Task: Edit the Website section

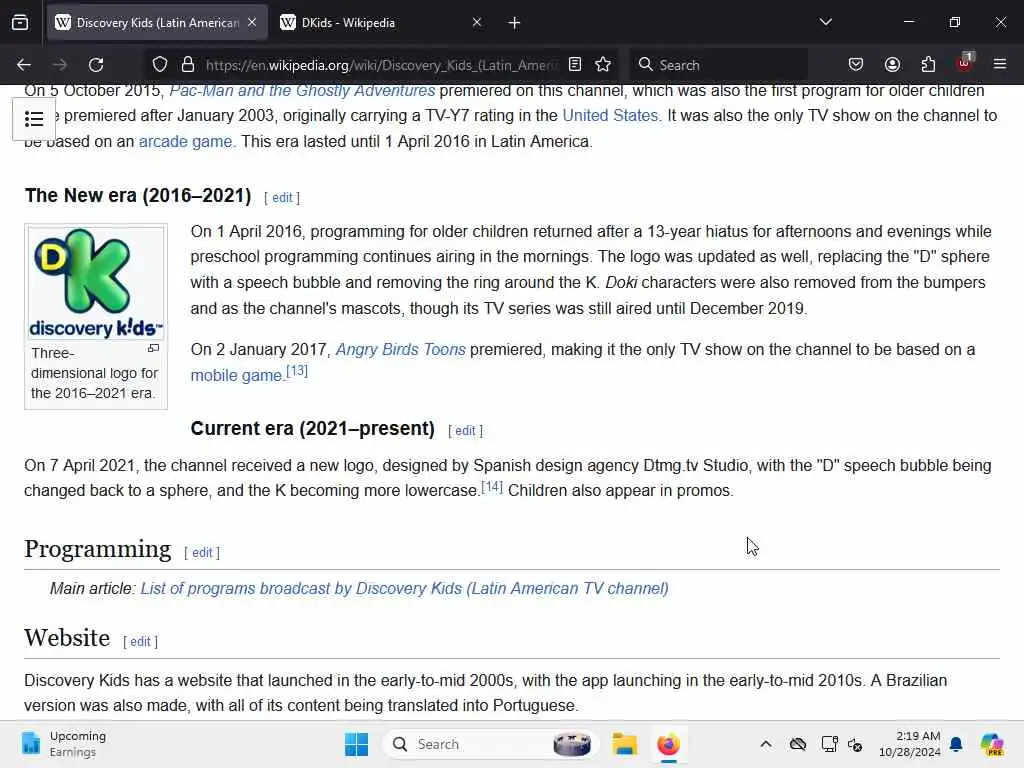Action: pyautogui.click(x=140, y=642)
